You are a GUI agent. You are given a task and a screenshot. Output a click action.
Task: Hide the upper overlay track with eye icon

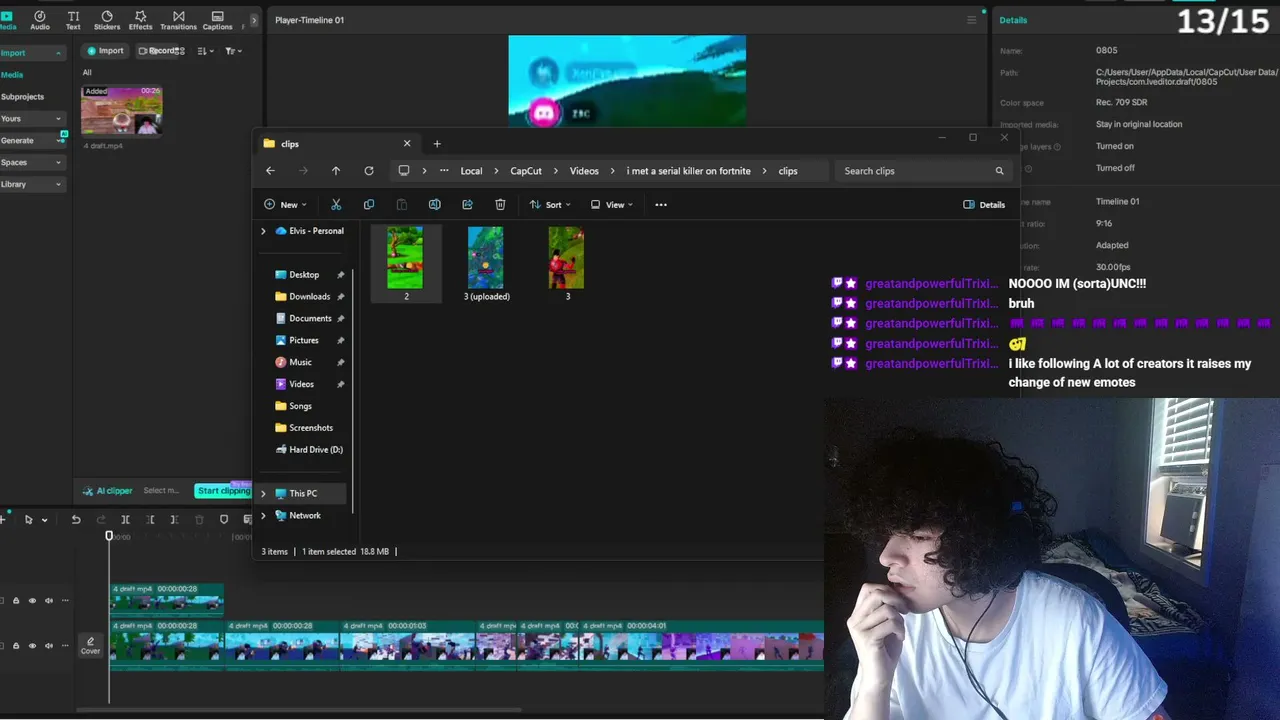[32, 601]
